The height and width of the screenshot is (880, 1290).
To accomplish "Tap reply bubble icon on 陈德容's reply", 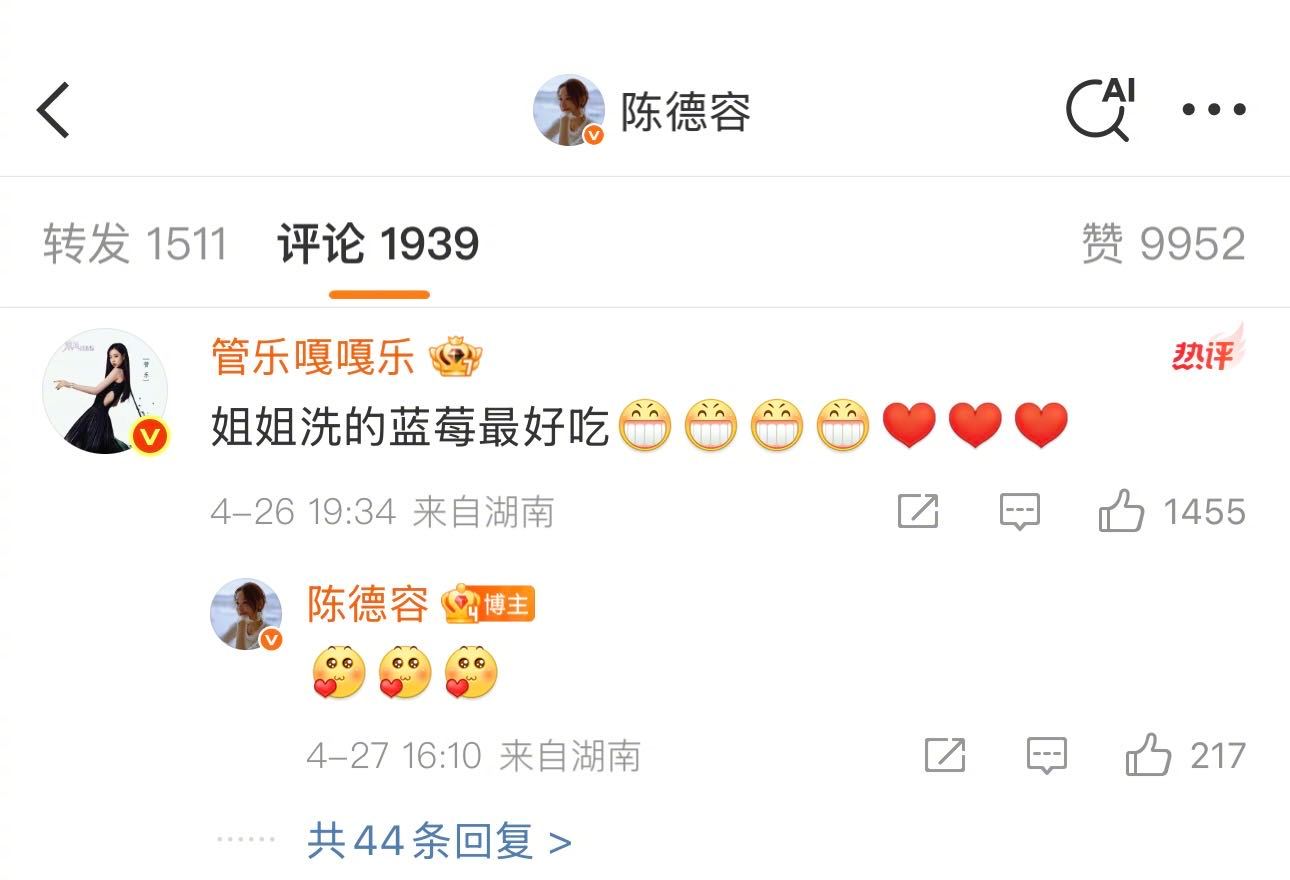I will coord(1047,756).
